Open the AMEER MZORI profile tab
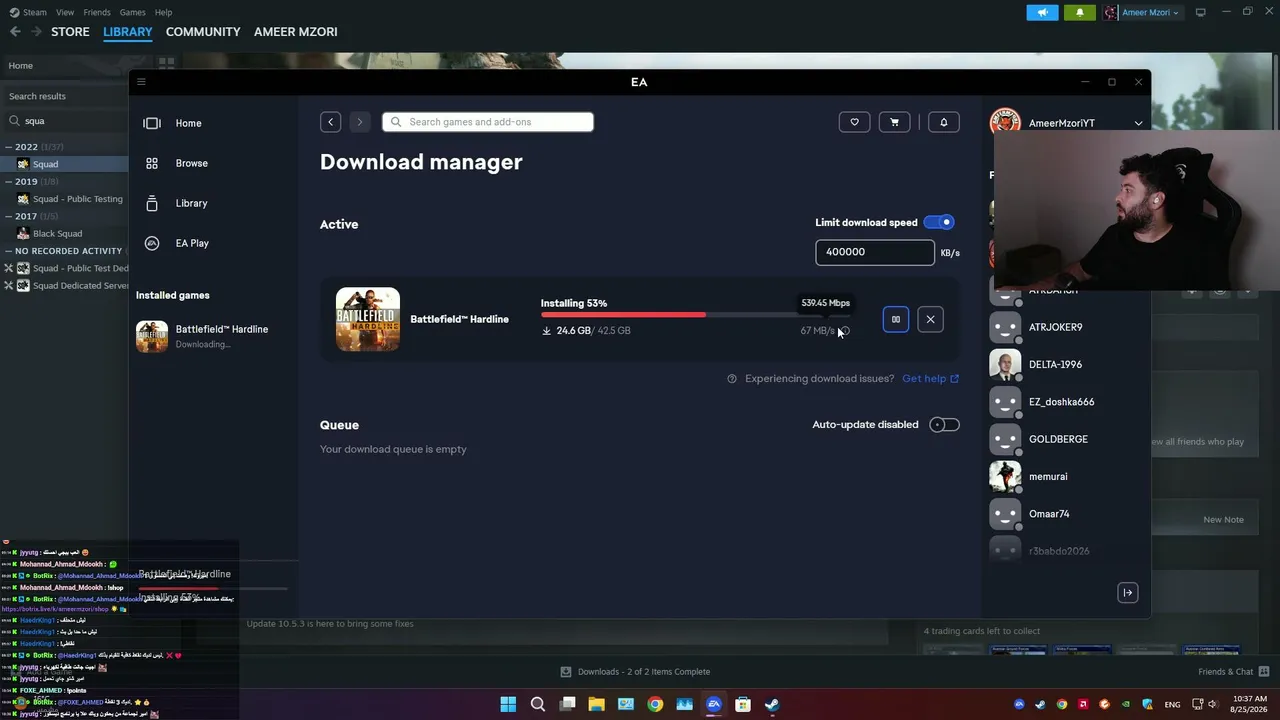The height and width of the screenshot is (720, 1280). pos(296,32)
